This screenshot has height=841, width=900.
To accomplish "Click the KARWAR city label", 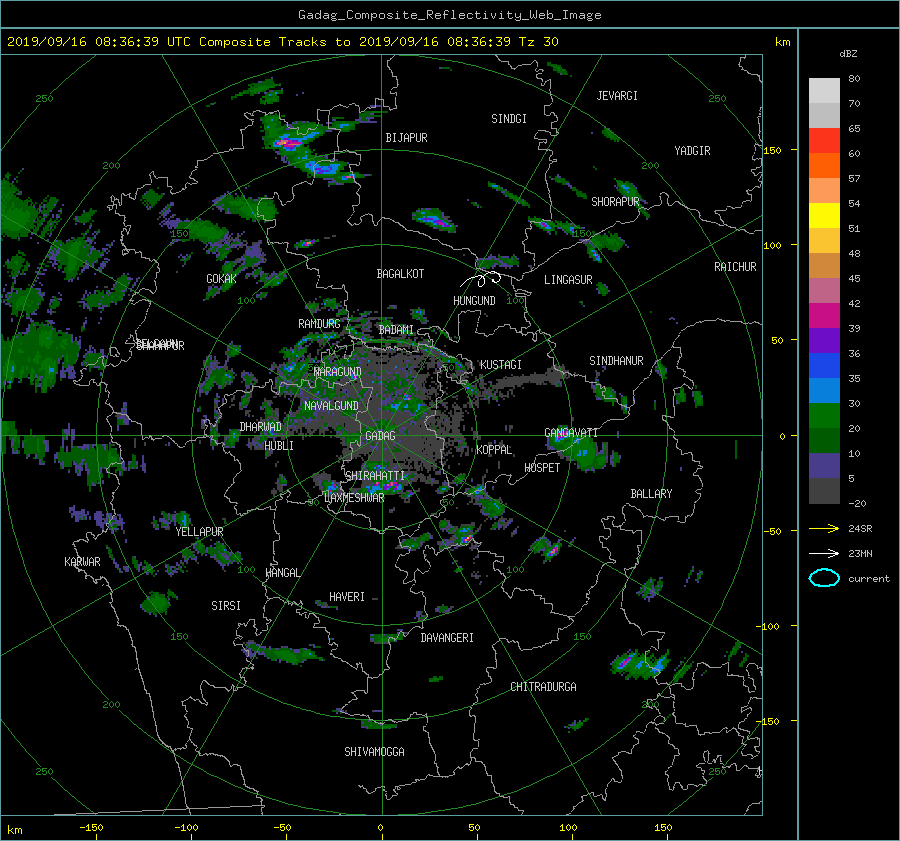I will 82,562.
